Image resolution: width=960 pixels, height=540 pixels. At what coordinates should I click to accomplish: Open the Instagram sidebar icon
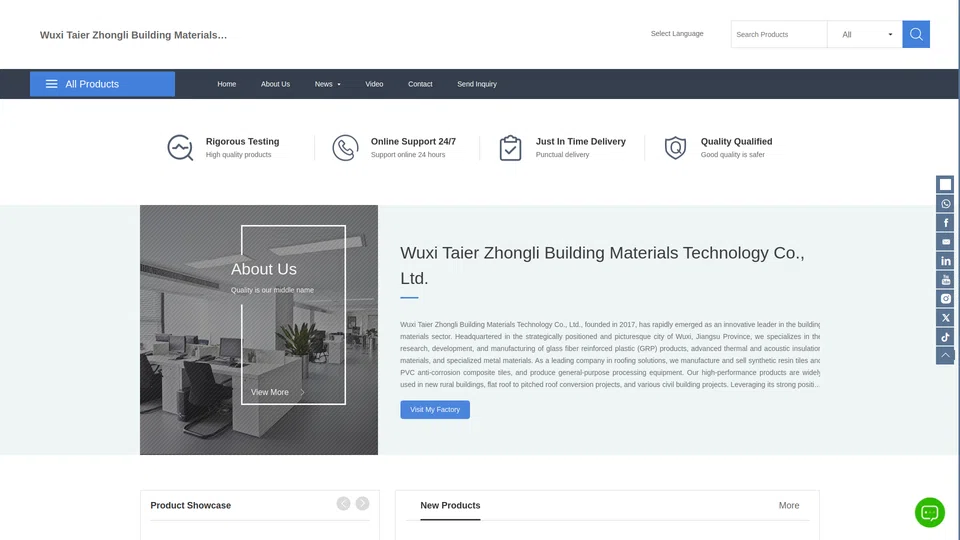pyautogui.click(x=945, y=299)
